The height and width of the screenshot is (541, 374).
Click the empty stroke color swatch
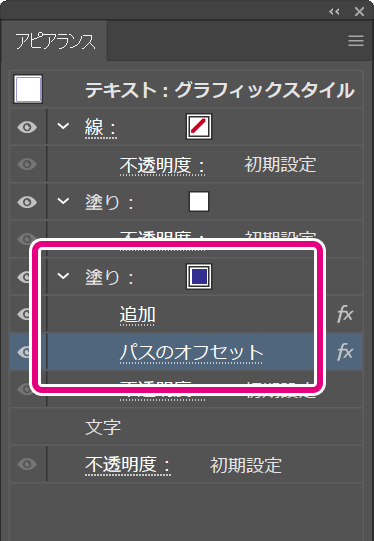tap(199, 127)
